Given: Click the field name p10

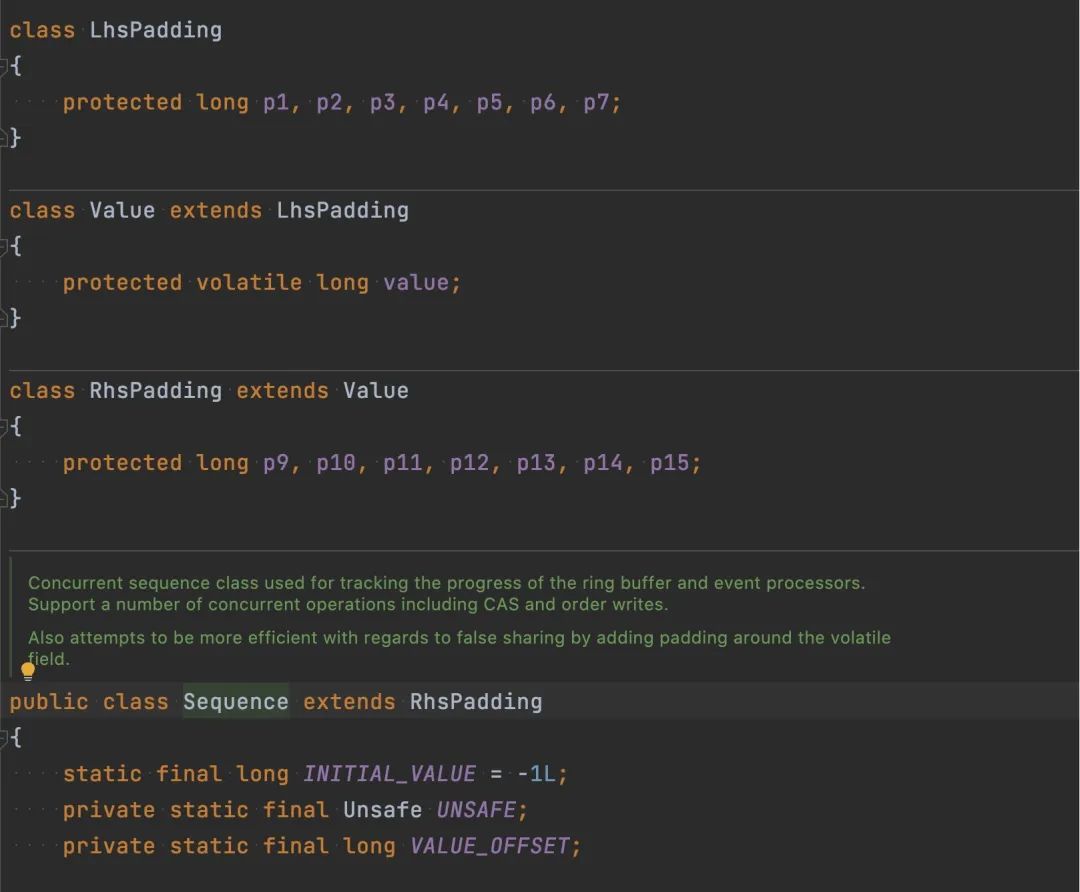Looking at the screenshot, I should [x=336, y=464].
